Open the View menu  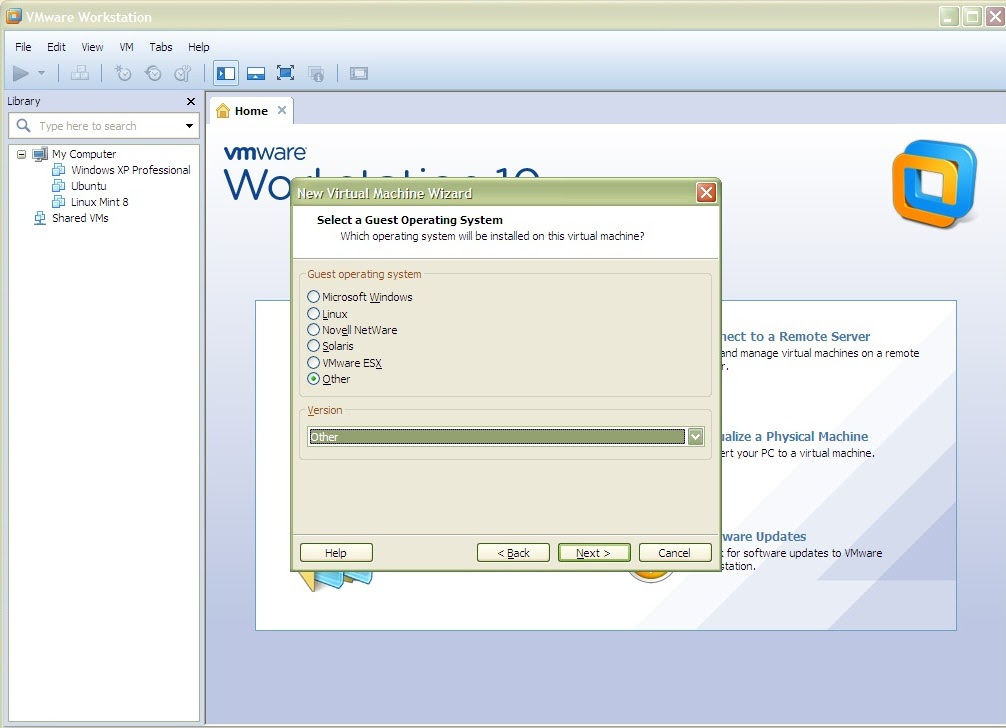click(92, 47)
